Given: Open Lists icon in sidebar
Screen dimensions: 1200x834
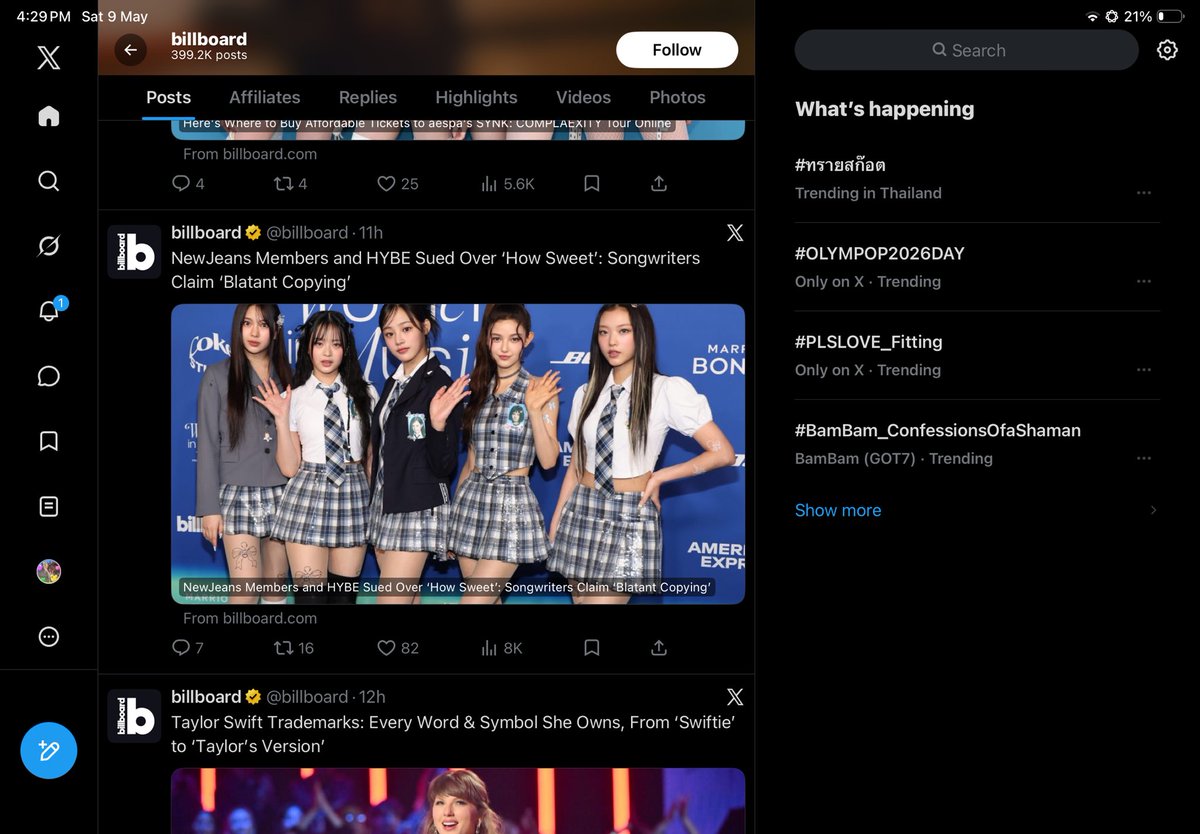Looking at the screenshot, I should click(x=48, y=506).
